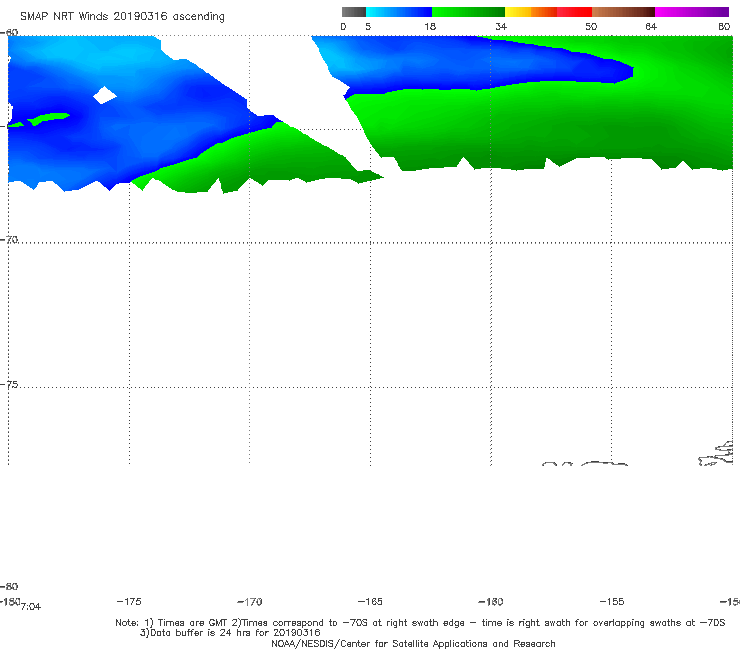Click the coastline outline at the map's lower right

click(716, 454)
